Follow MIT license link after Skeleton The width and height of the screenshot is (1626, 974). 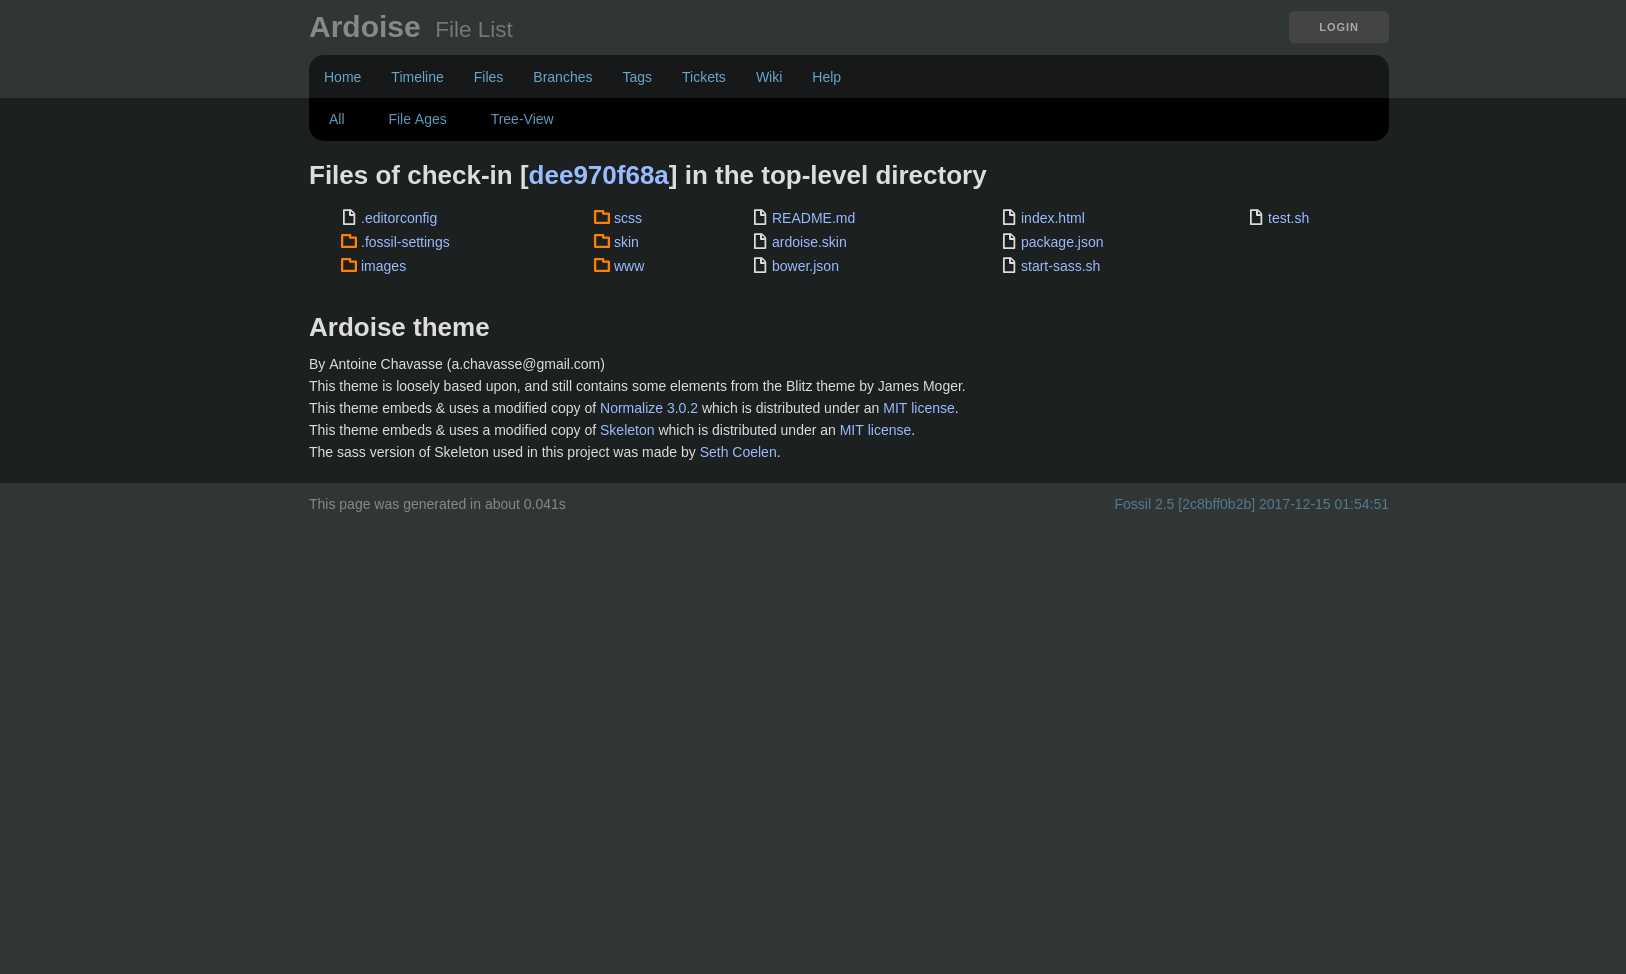(875, 430)
